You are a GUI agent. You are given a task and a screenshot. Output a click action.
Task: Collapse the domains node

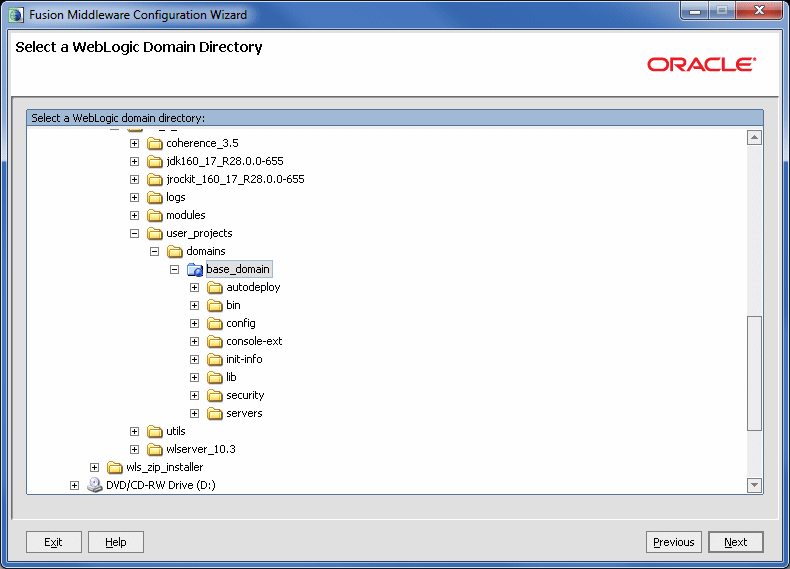[x=155, y=251]
